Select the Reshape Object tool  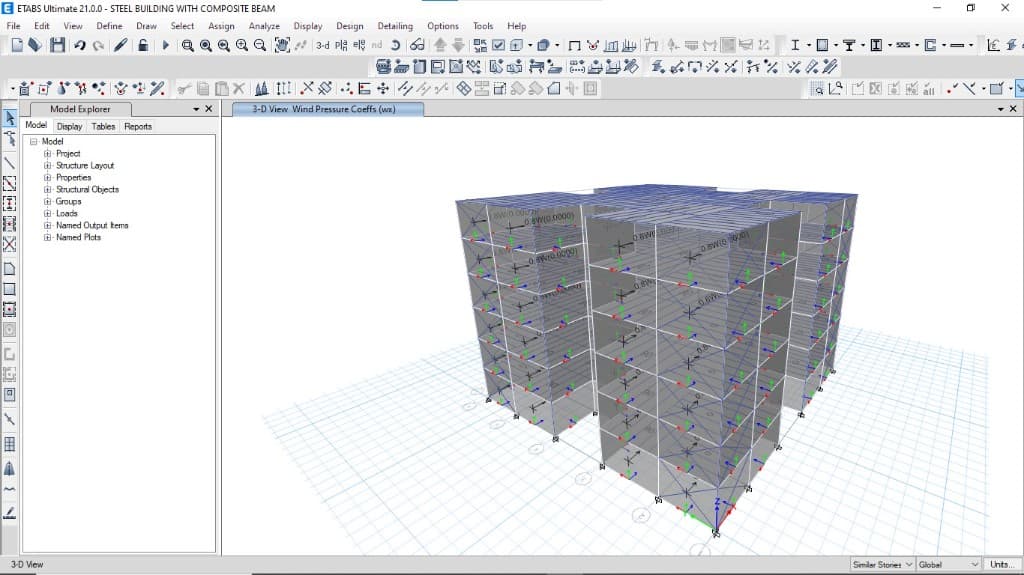(10, 138)
